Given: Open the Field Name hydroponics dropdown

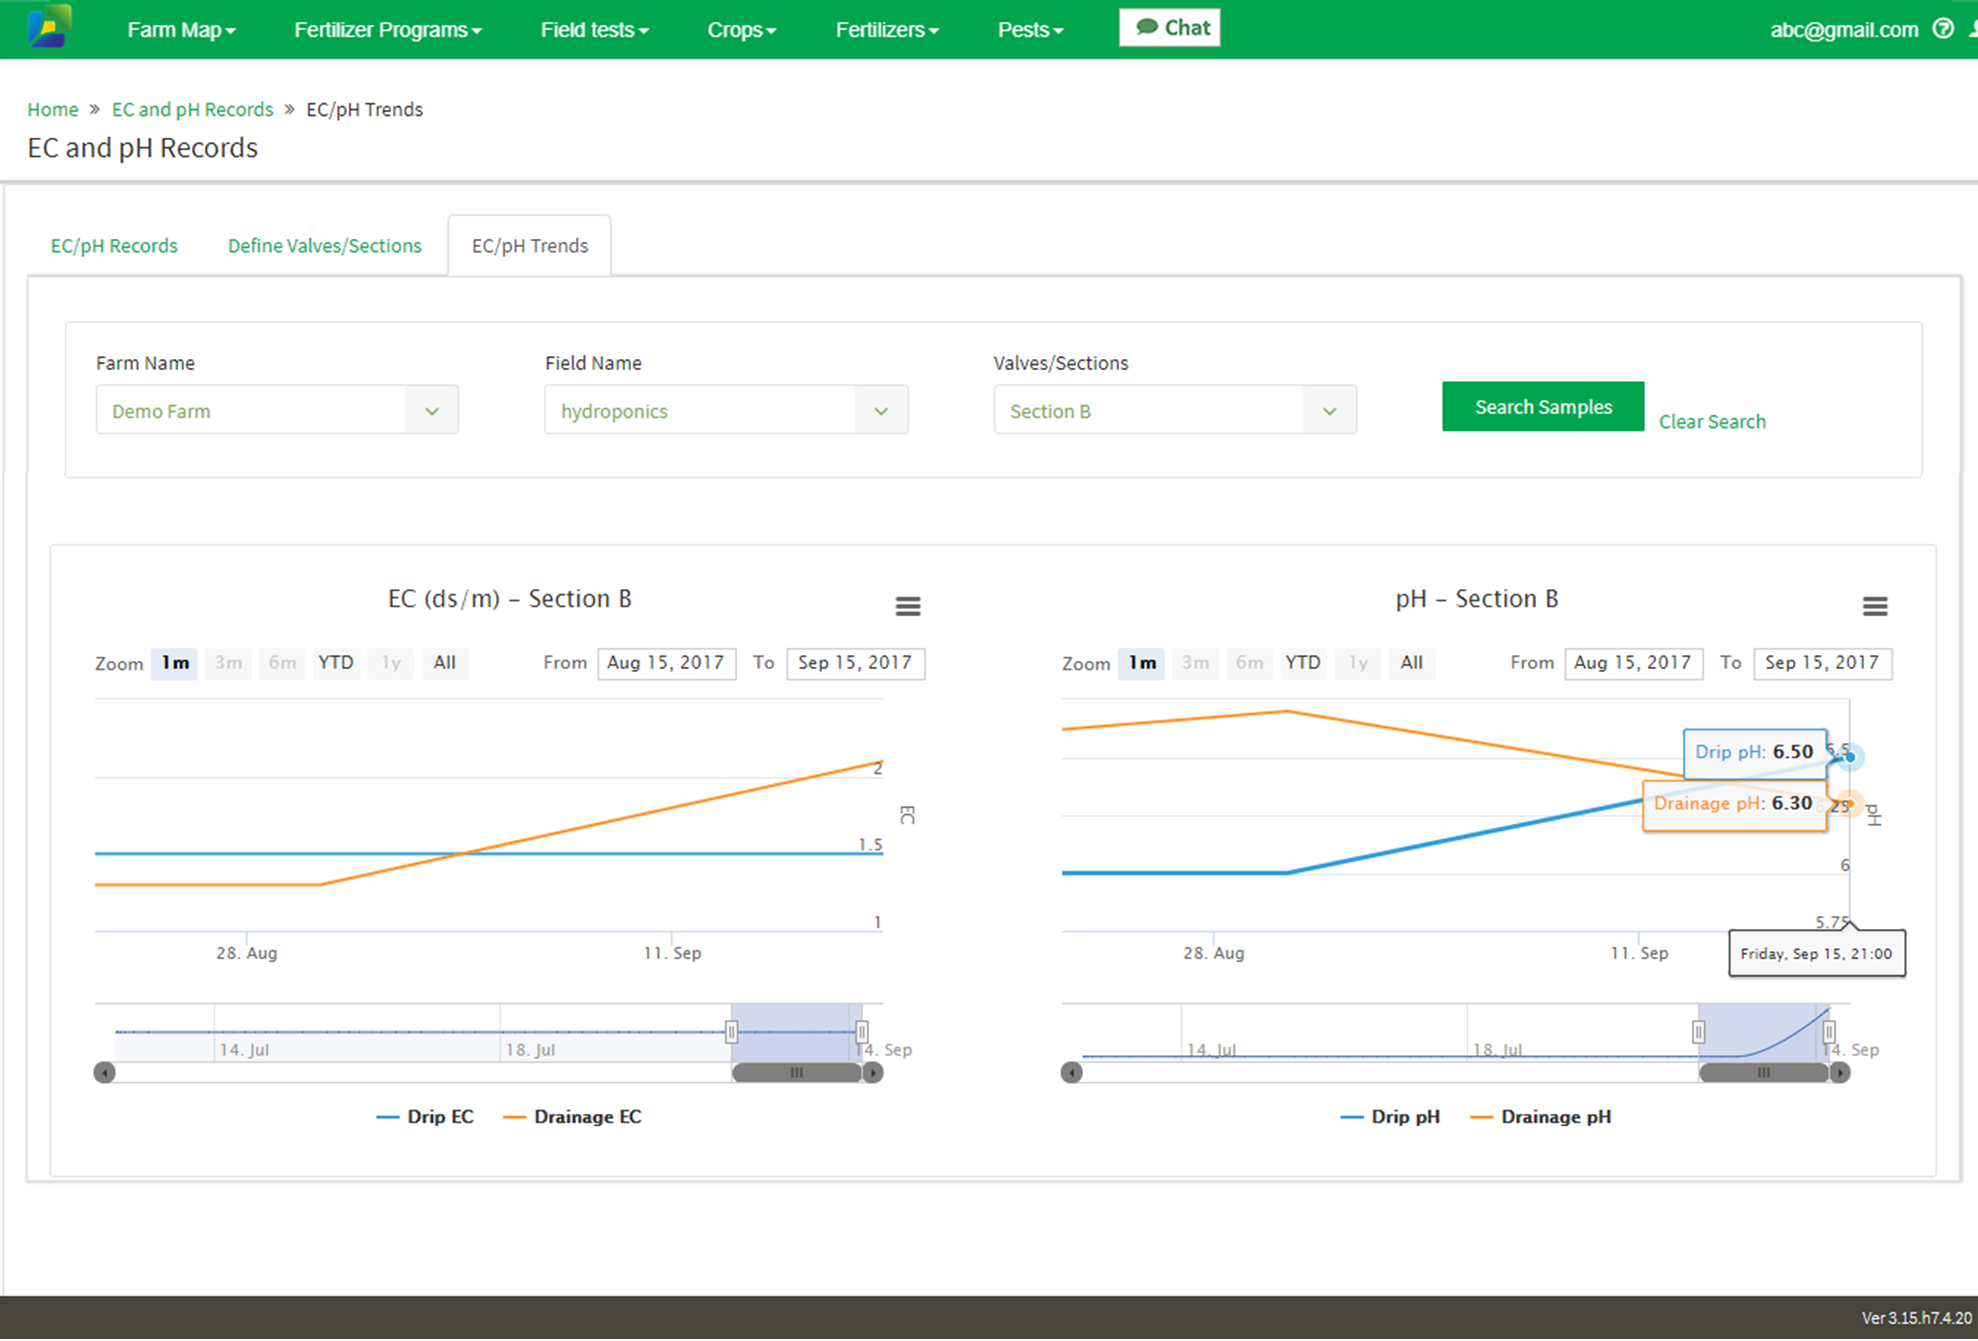Looking at the screenshot, I should click(726, 410).
